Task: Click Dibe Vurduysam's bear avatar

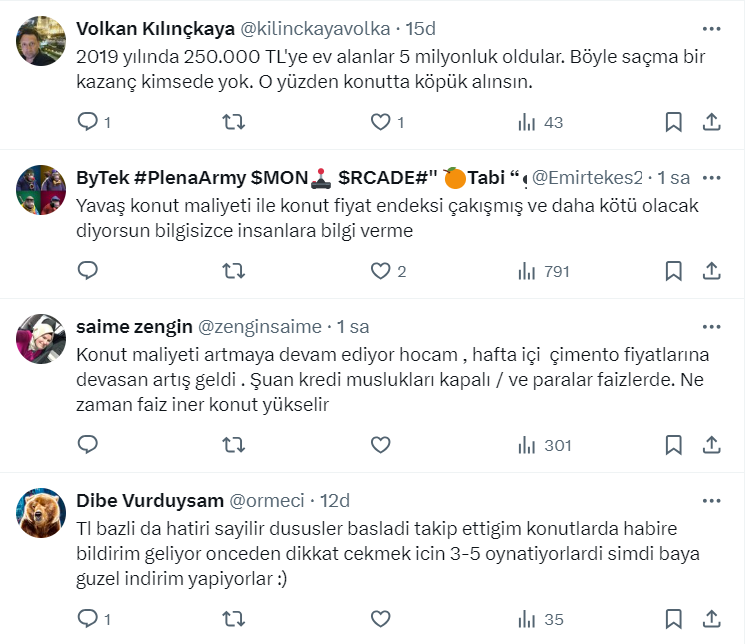Action: [x=42, y=514]
